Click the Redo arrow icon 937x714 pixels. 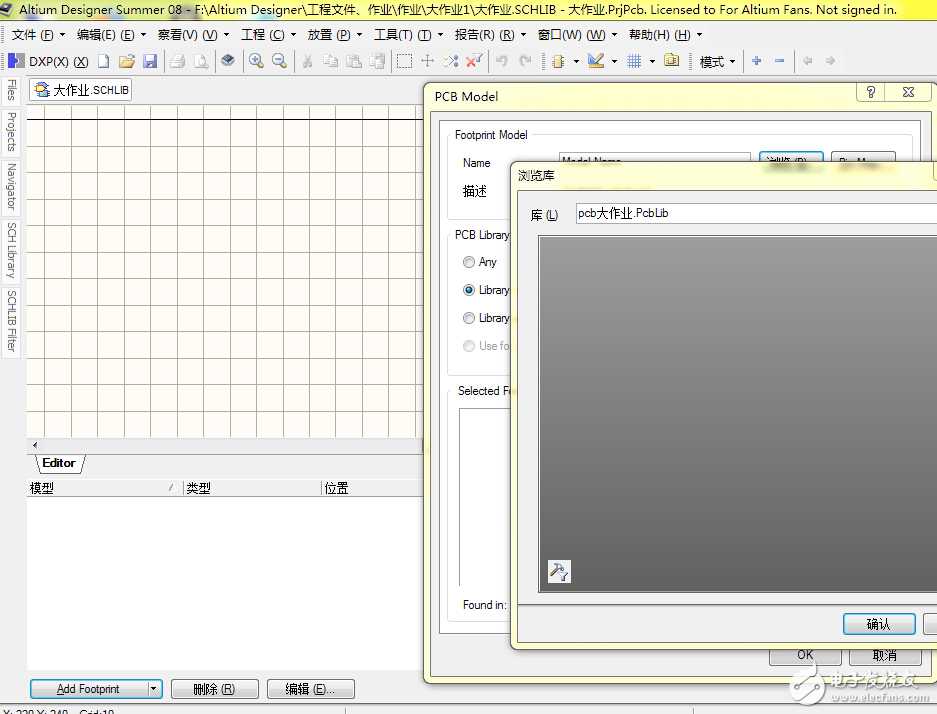click(525, 61)
